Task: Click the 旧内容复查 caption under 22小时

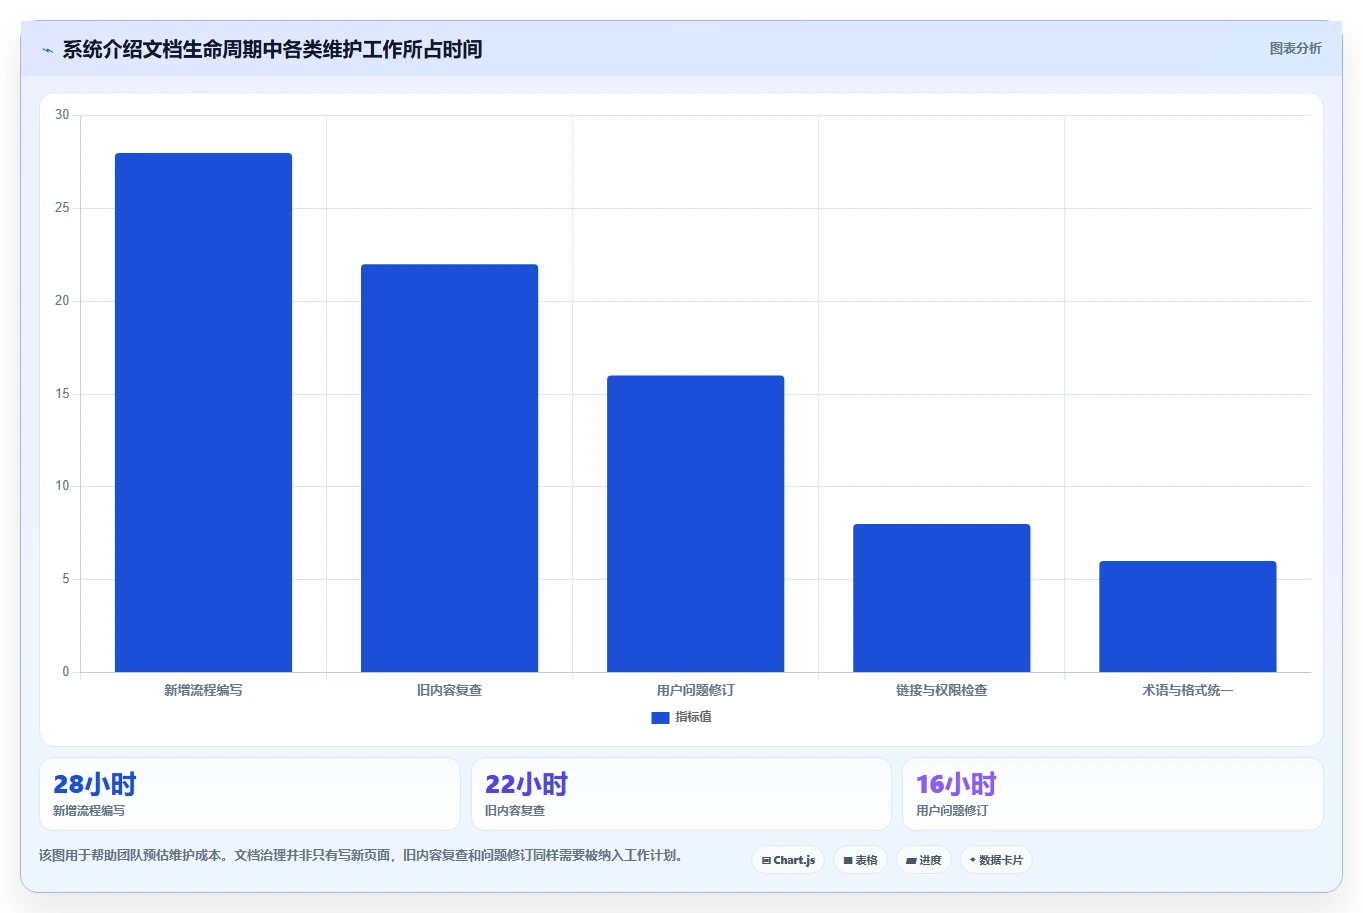Action: click(515, 811)
